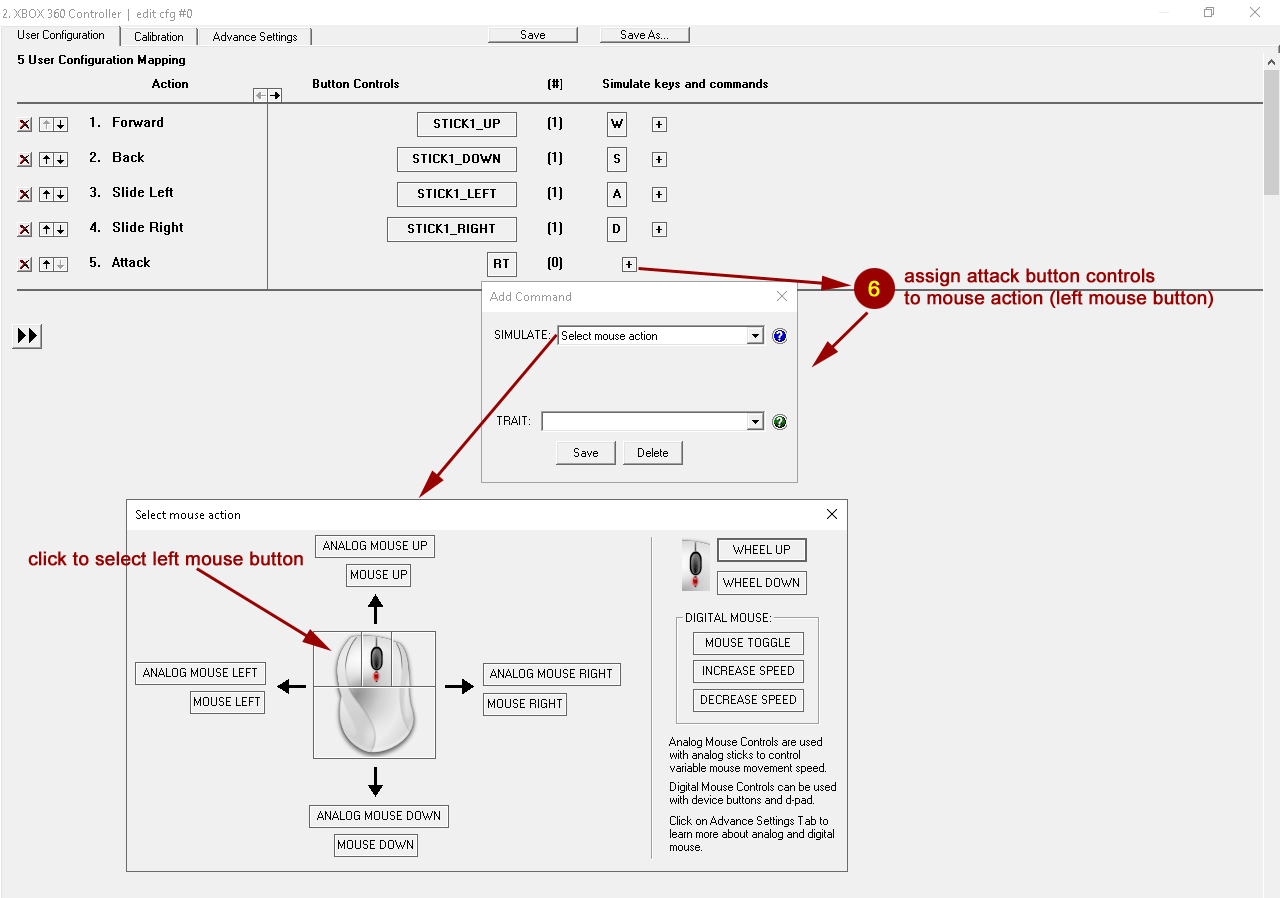Toggle the column width arrow expander

pos(267,95)
